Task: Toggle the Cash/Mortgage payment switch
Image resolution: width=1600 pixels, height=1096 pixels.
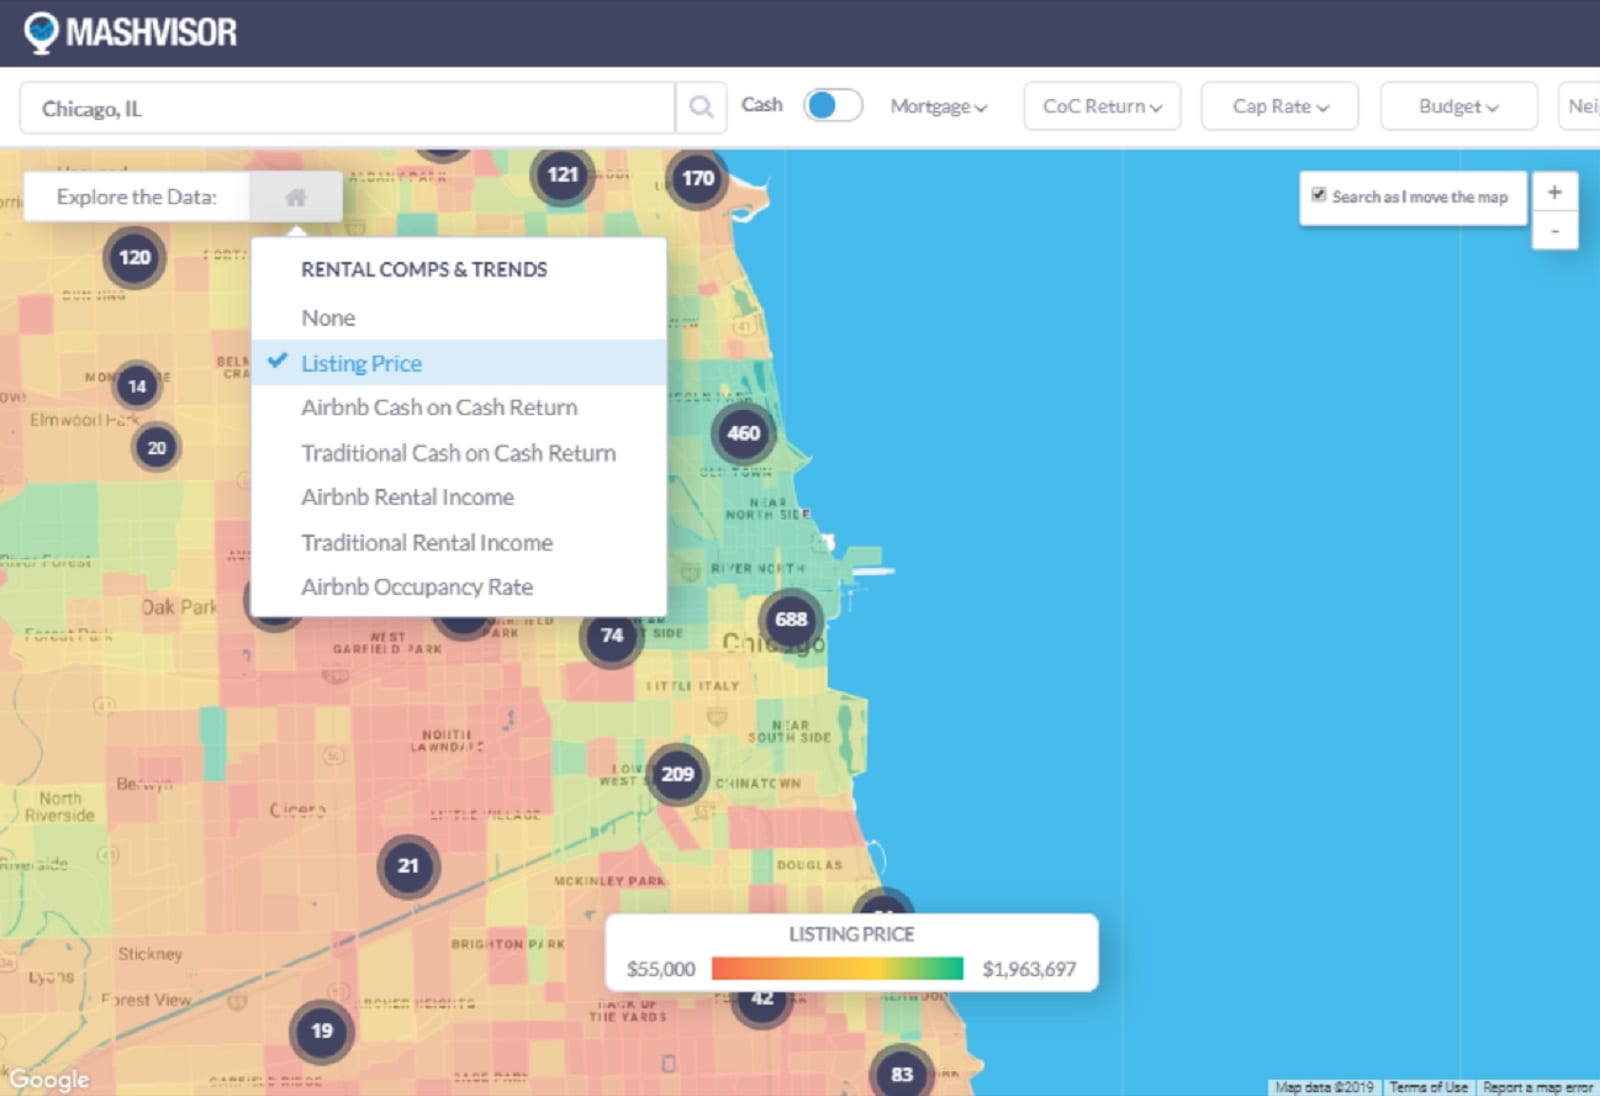Action: pyautogui.click(x=832, y=104)
